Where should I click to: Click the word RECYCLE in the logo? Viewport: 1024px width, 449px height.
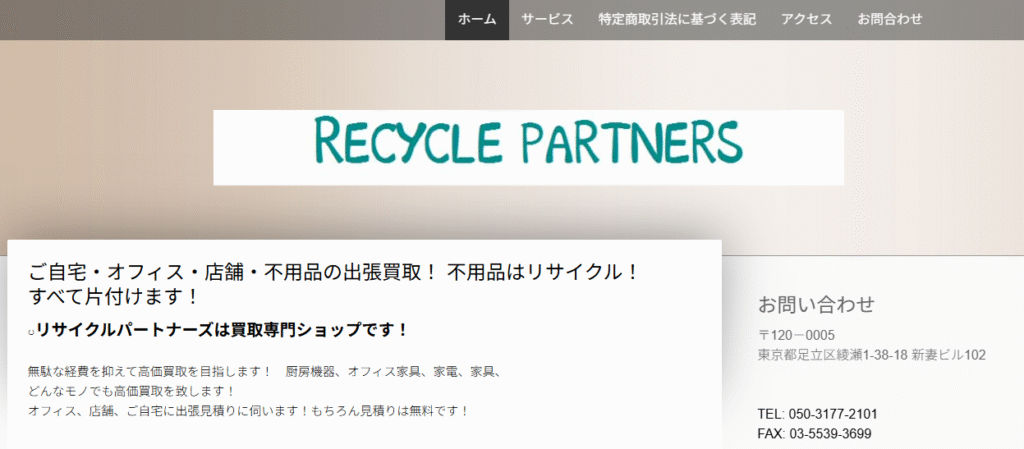coord(408,141)
